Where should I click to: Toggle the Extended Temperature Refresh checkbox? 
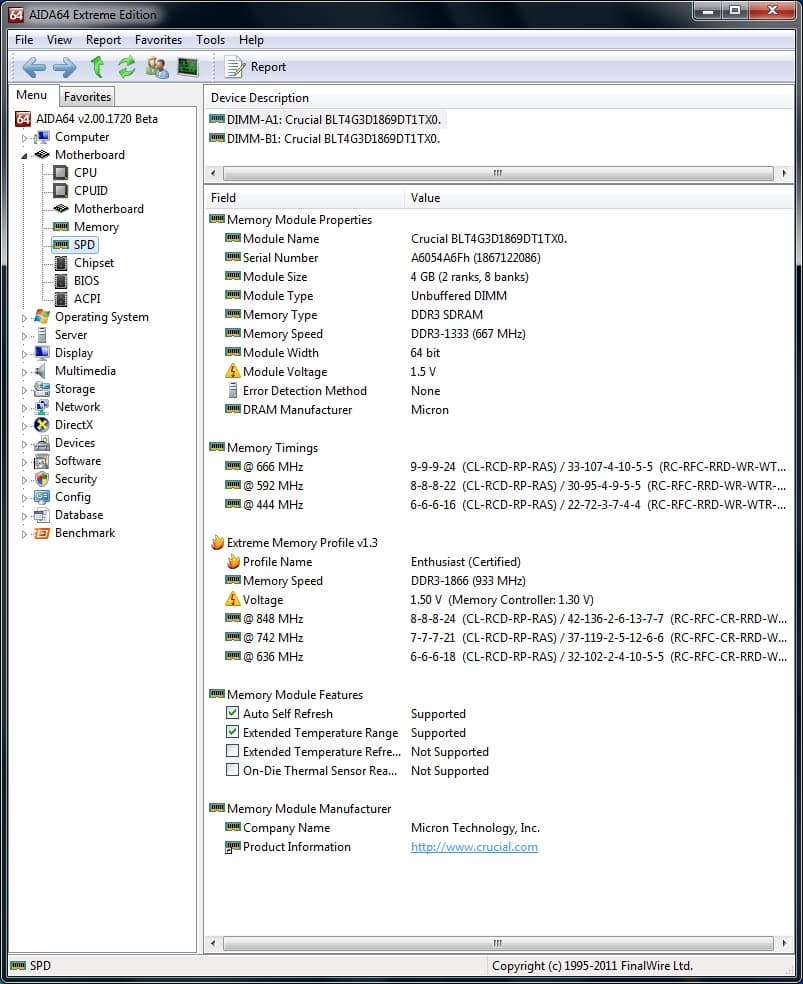click(232, 751)
